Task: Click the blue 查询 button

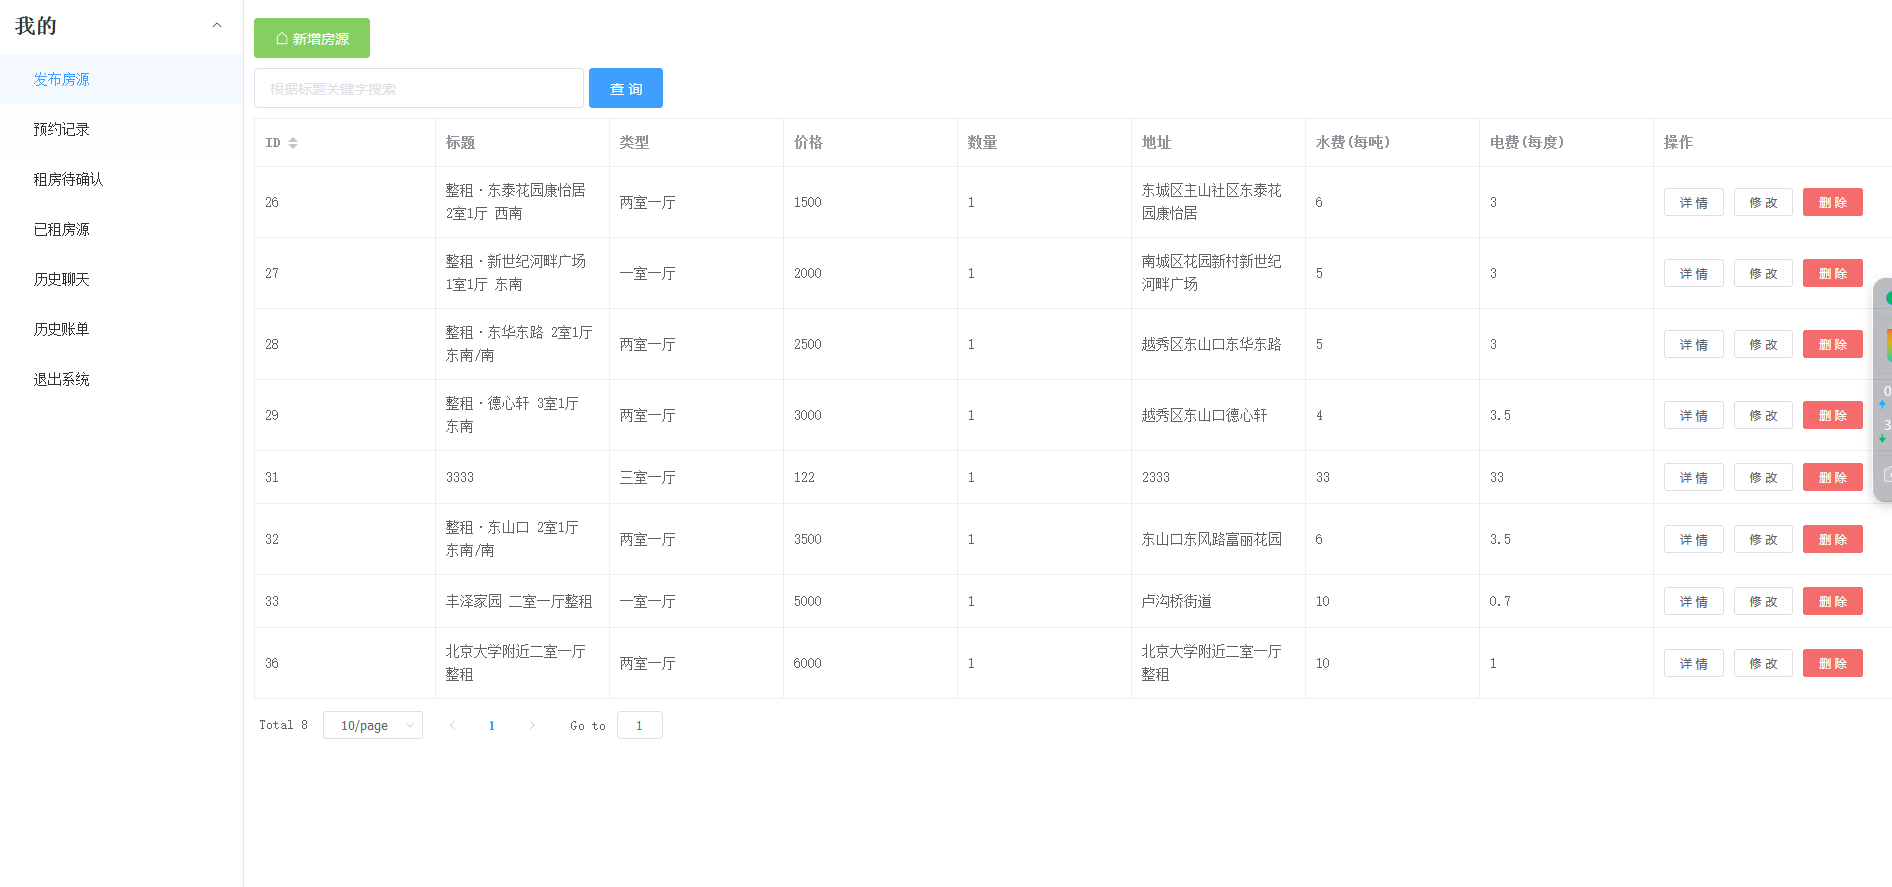Action: click(626, 88)
